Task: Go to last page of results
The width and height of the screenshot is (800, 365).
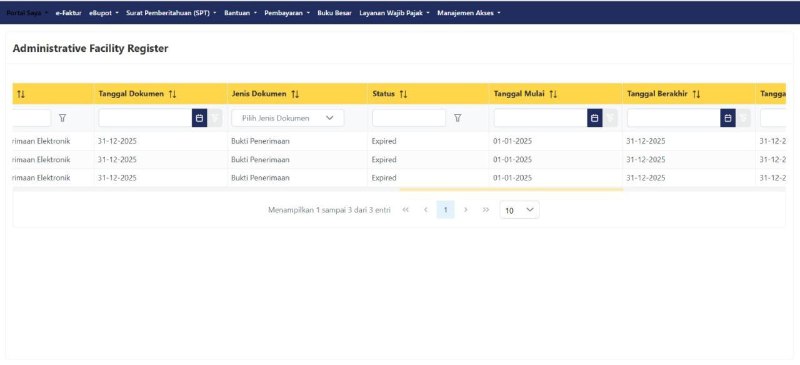Action: coord(486,210)
